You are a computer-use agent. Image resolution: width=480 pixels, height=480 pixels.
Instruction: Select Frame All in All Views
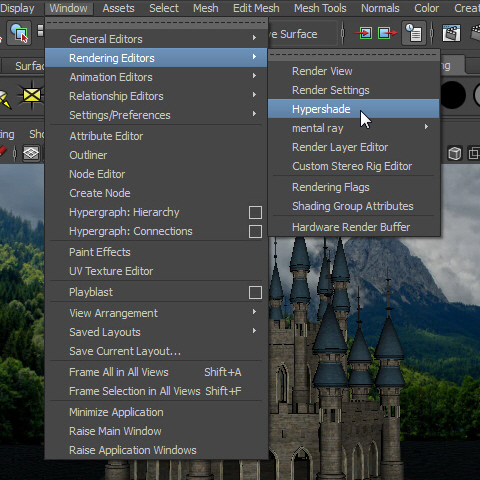156,372
